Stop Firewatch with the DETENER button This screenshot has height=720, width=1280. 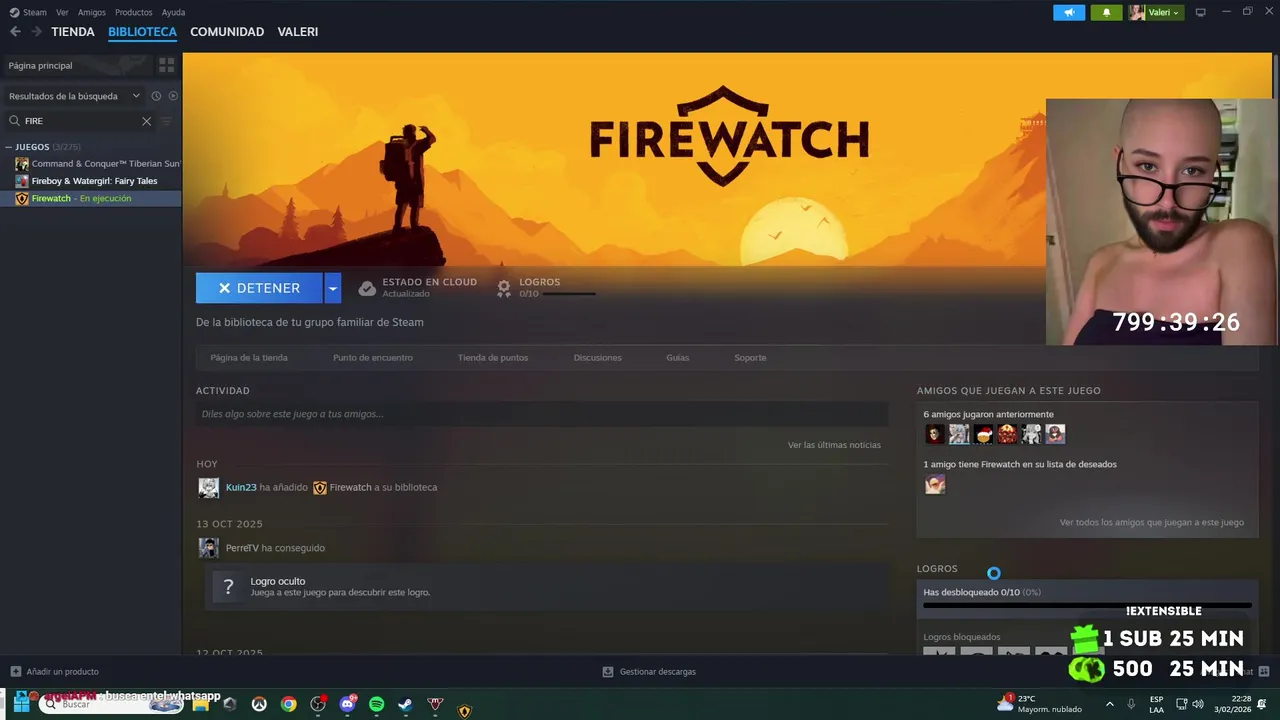click(259, 288)
